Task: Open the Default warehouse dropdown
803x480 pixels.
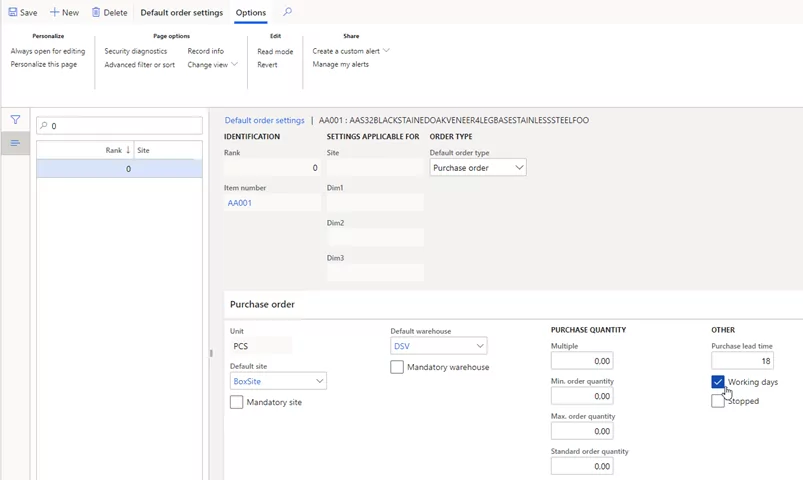Action: pos(480,346)
